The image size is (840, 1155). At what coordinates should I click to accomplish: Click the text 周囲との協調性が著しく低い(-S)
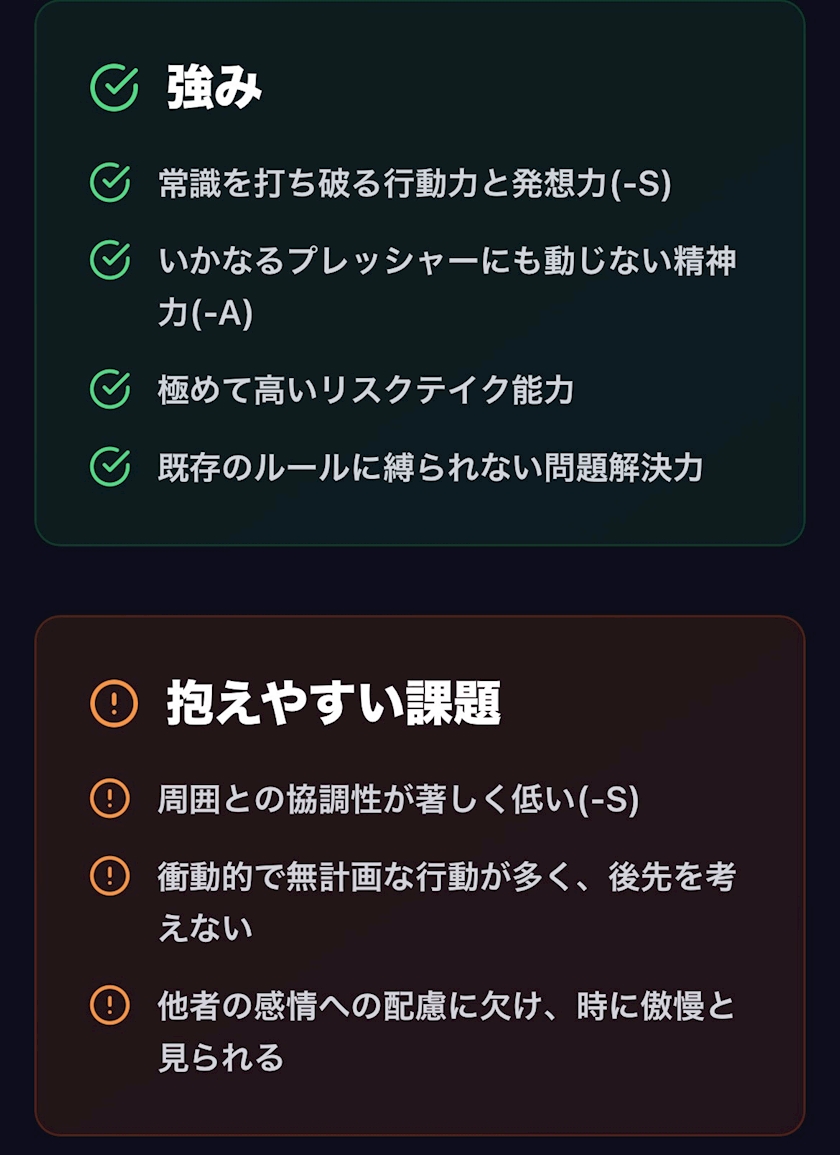click(399, 800)
